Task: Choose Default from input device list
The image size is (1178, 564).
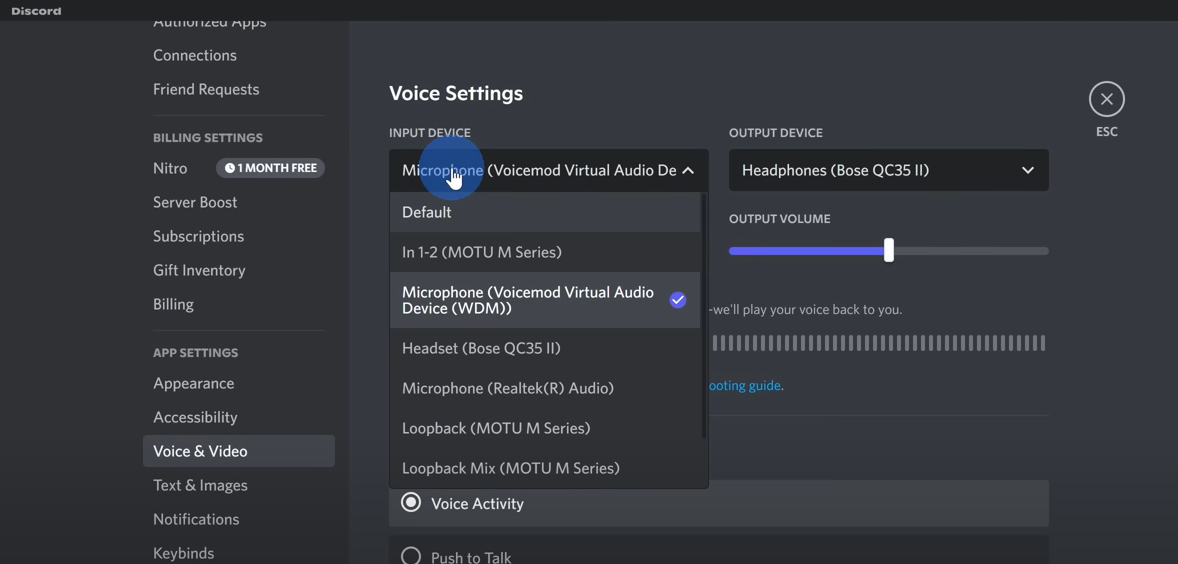Action: tap(427, 212)
